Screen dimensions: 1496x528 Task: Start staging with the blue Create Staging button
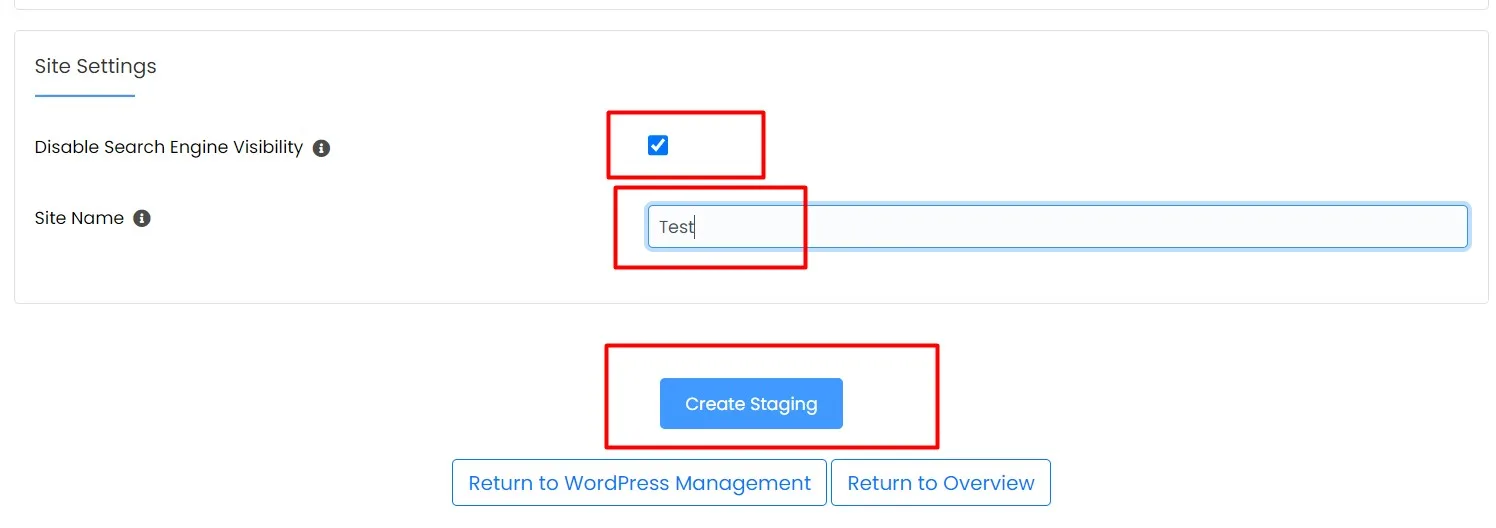(x=751, y=404)
